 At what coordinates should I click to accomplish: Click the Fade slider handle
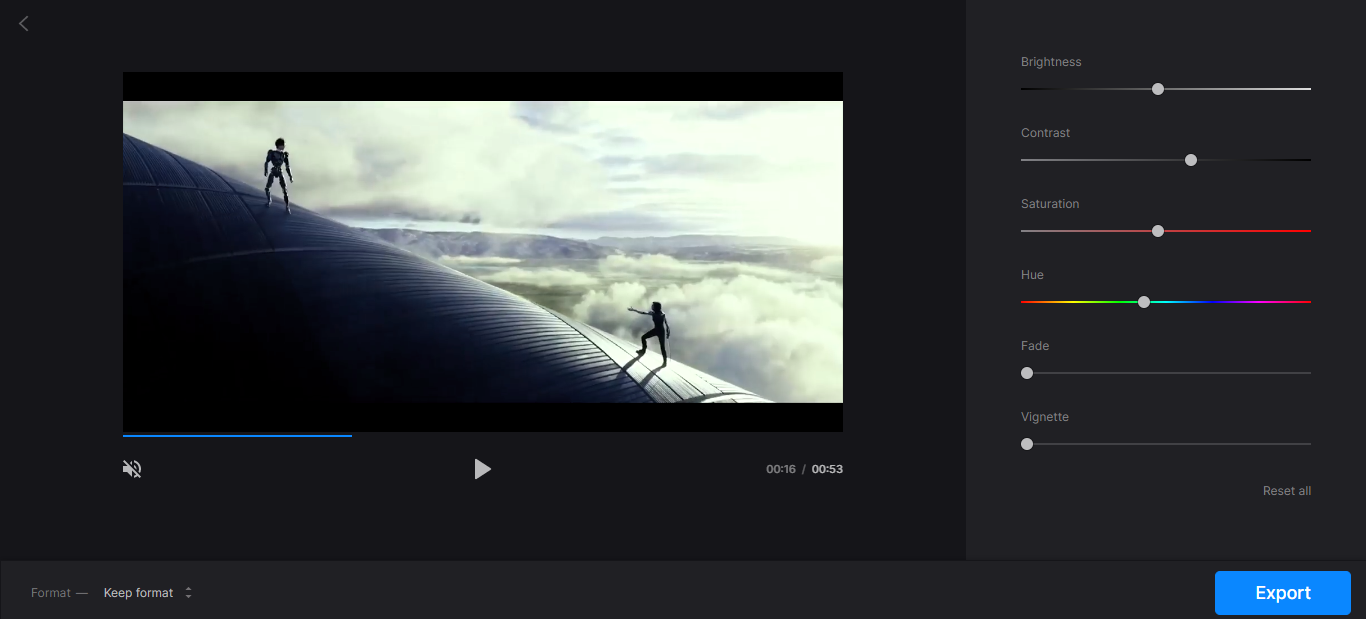(x=1027, y=373)
